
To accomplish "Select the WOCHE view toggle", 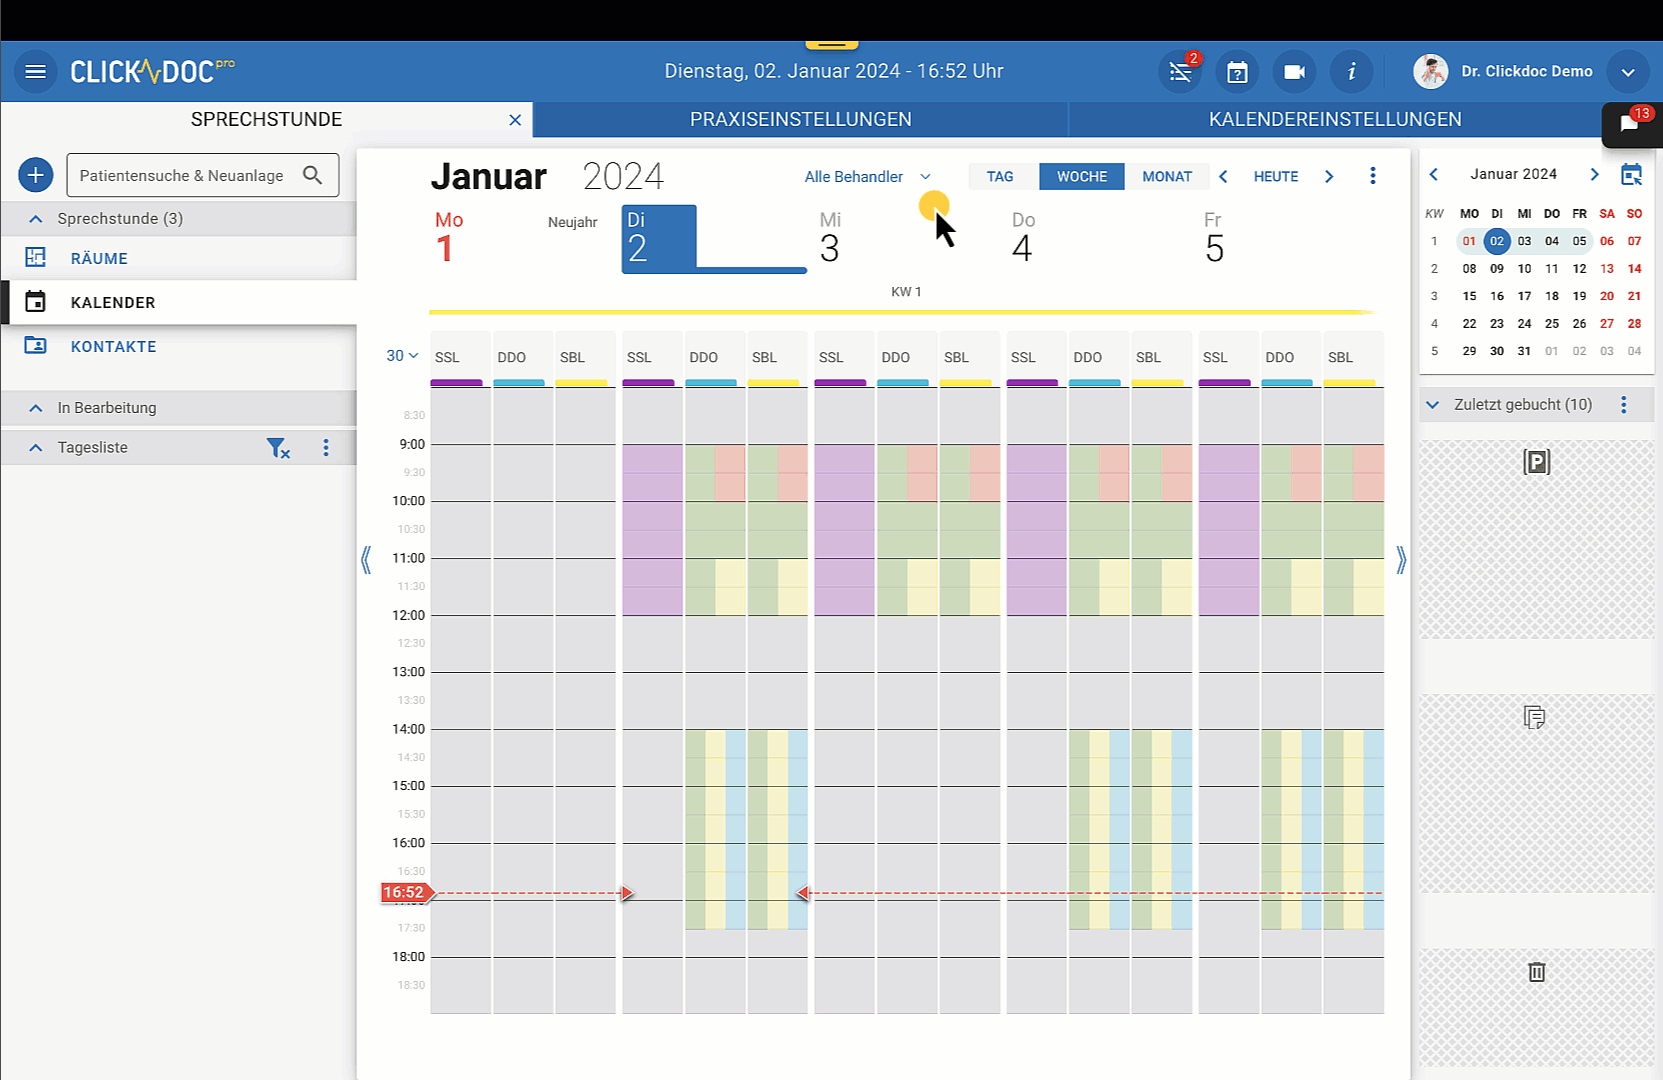I will [1081, 177].
